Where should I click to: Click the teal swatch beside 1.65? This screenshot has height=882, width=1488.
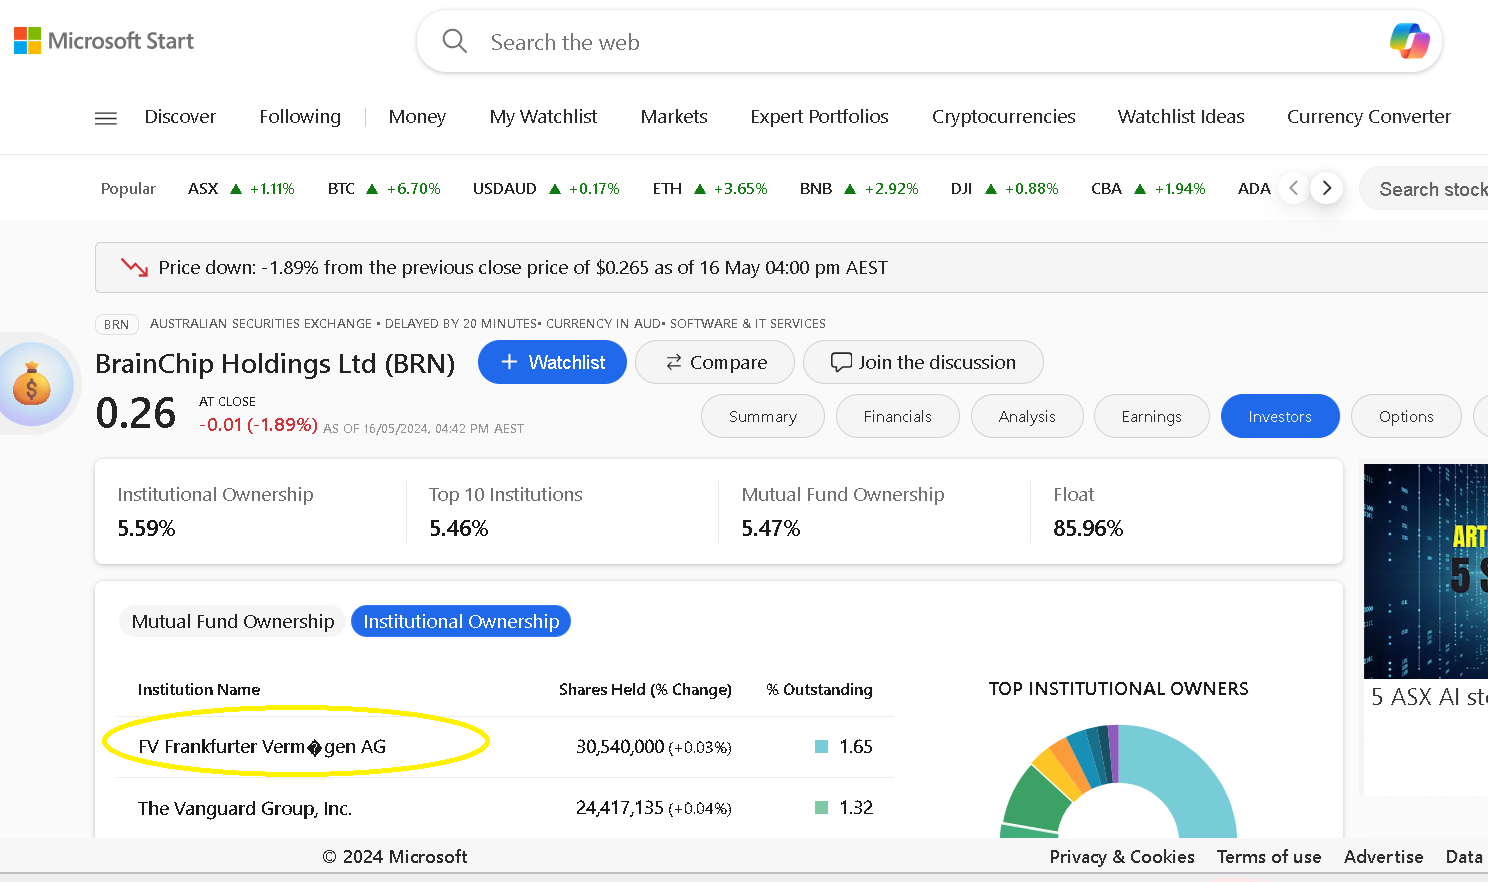point(822,746)
